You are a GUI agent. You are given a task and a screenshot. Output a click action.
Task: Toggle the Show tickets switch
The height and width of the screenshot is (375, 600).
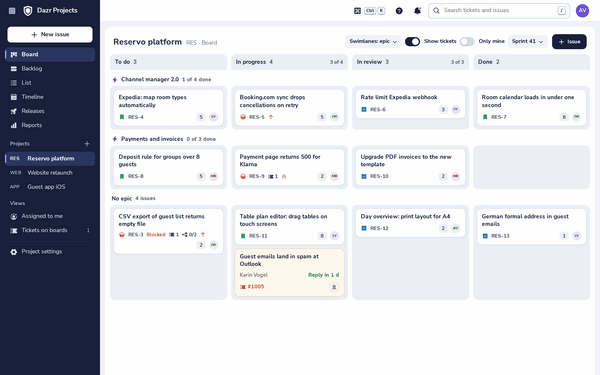click(412, 42)
